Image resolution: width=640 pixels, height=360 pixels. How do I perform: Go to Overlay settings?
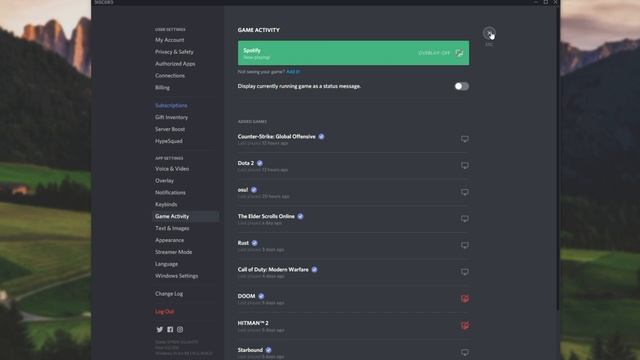coord(164,180)
